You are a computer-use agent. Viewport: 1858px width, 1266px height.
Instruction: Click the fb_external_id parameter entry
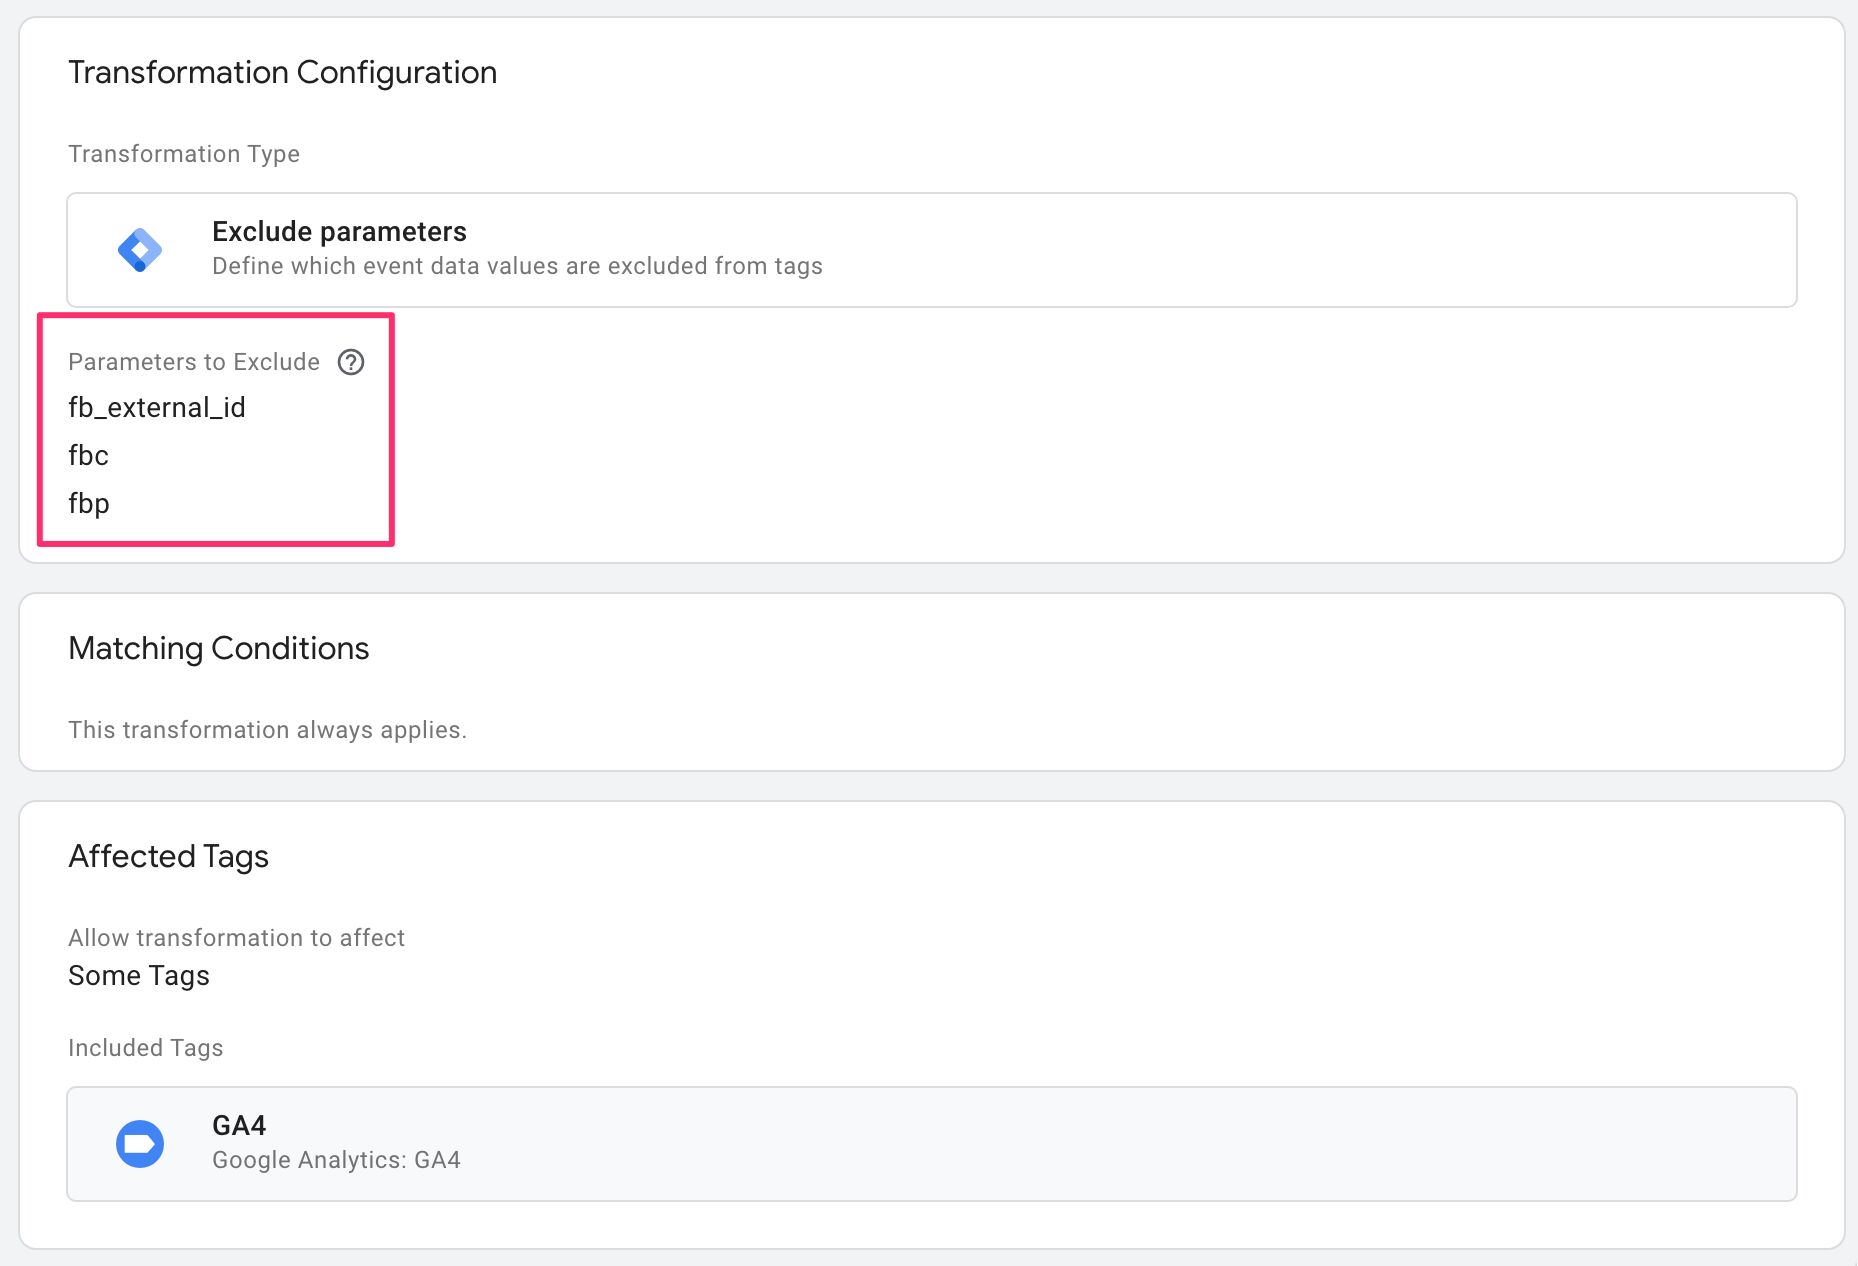[x=157, y=408]
